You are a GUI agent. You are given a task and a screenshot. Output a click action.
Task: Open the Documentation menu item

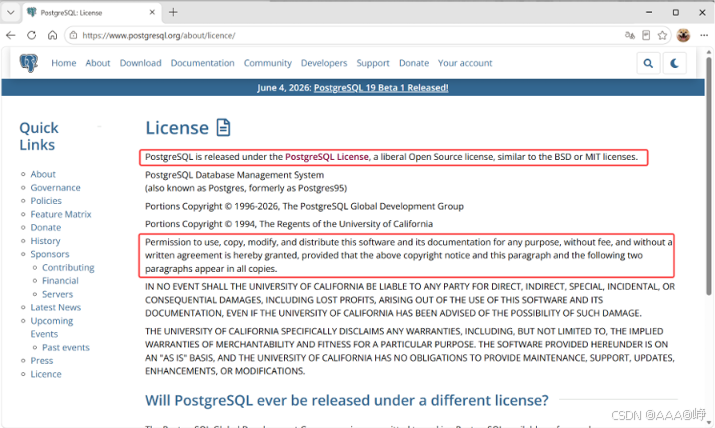tap(202, 63)
